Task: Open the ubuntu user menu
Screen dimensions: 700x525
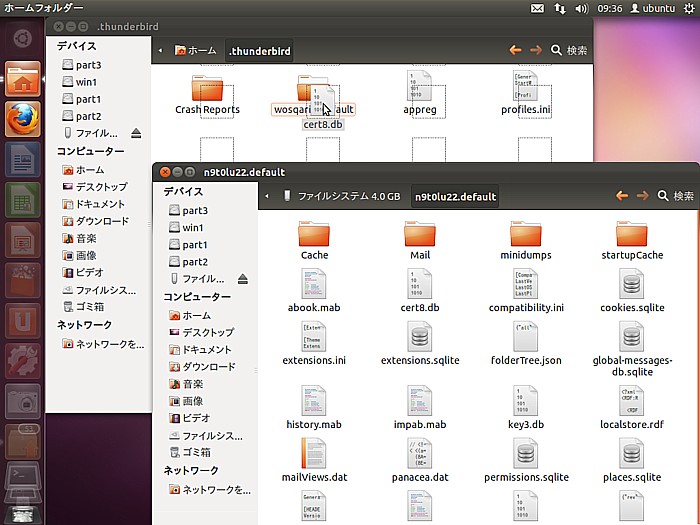Action: pos(653,8)
